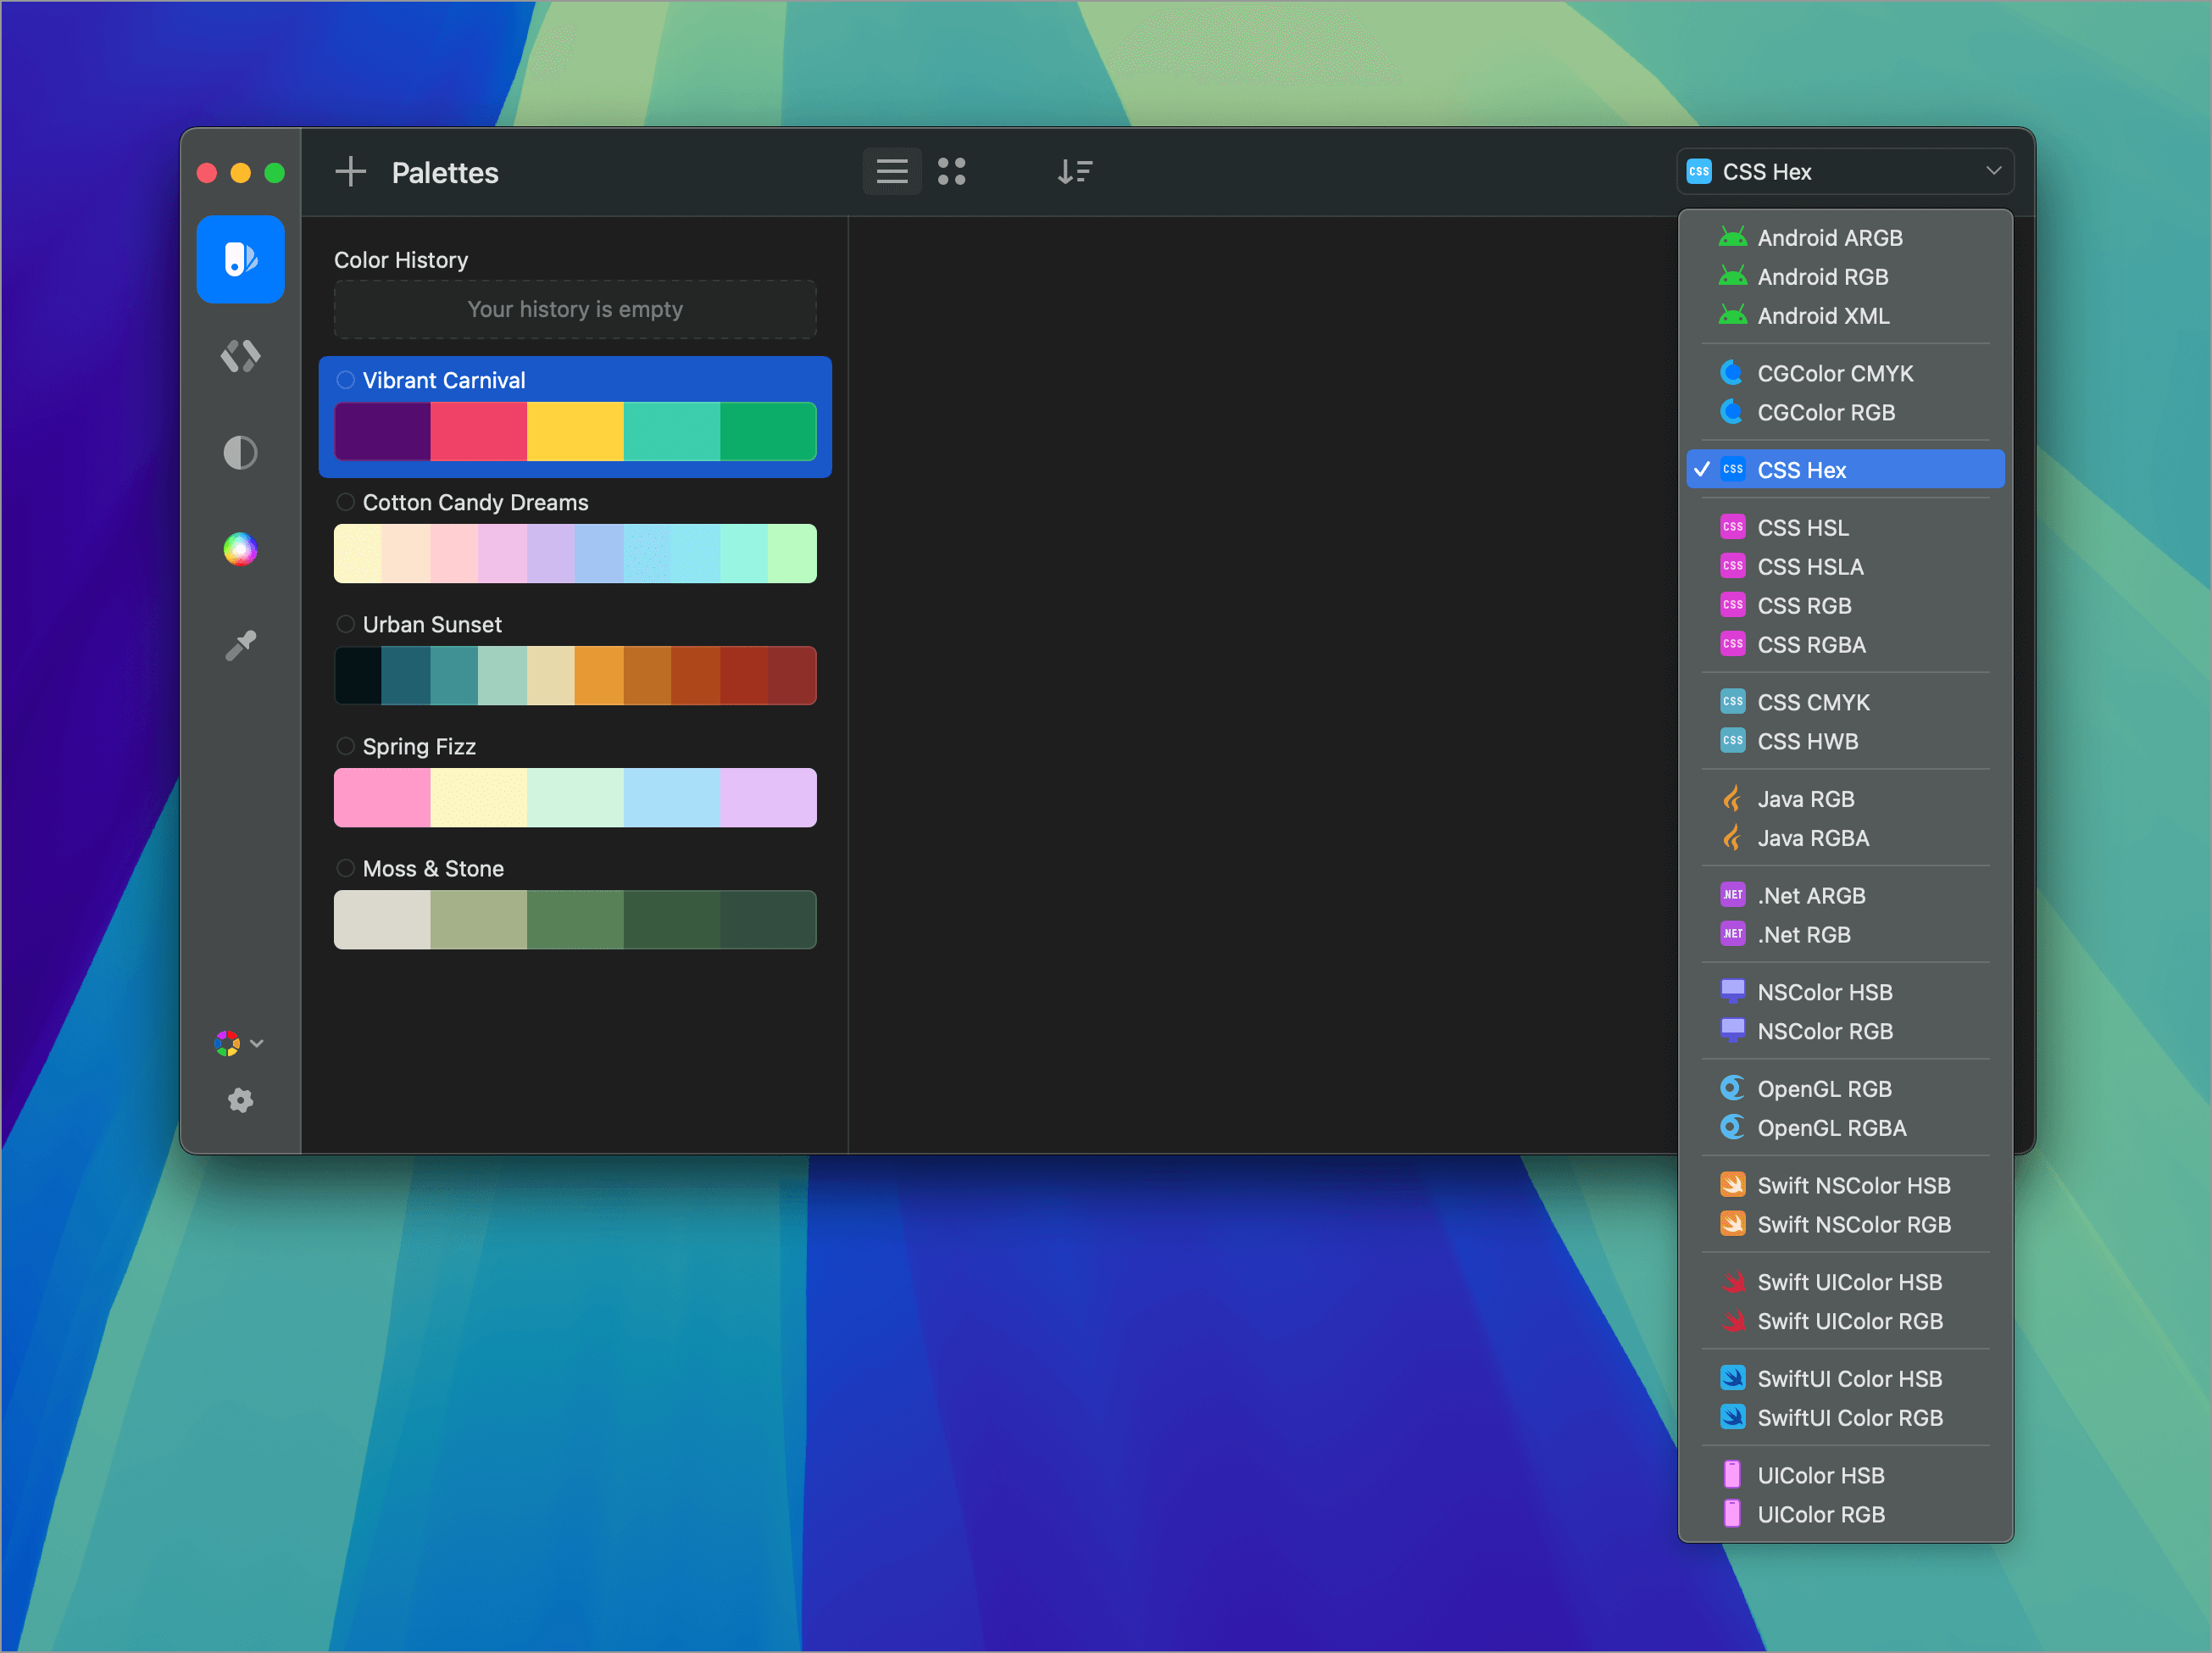Click a swatch in Urban Sunset palette
The height and width of the screenshot is (1653, 2212).
click(575, 675)
